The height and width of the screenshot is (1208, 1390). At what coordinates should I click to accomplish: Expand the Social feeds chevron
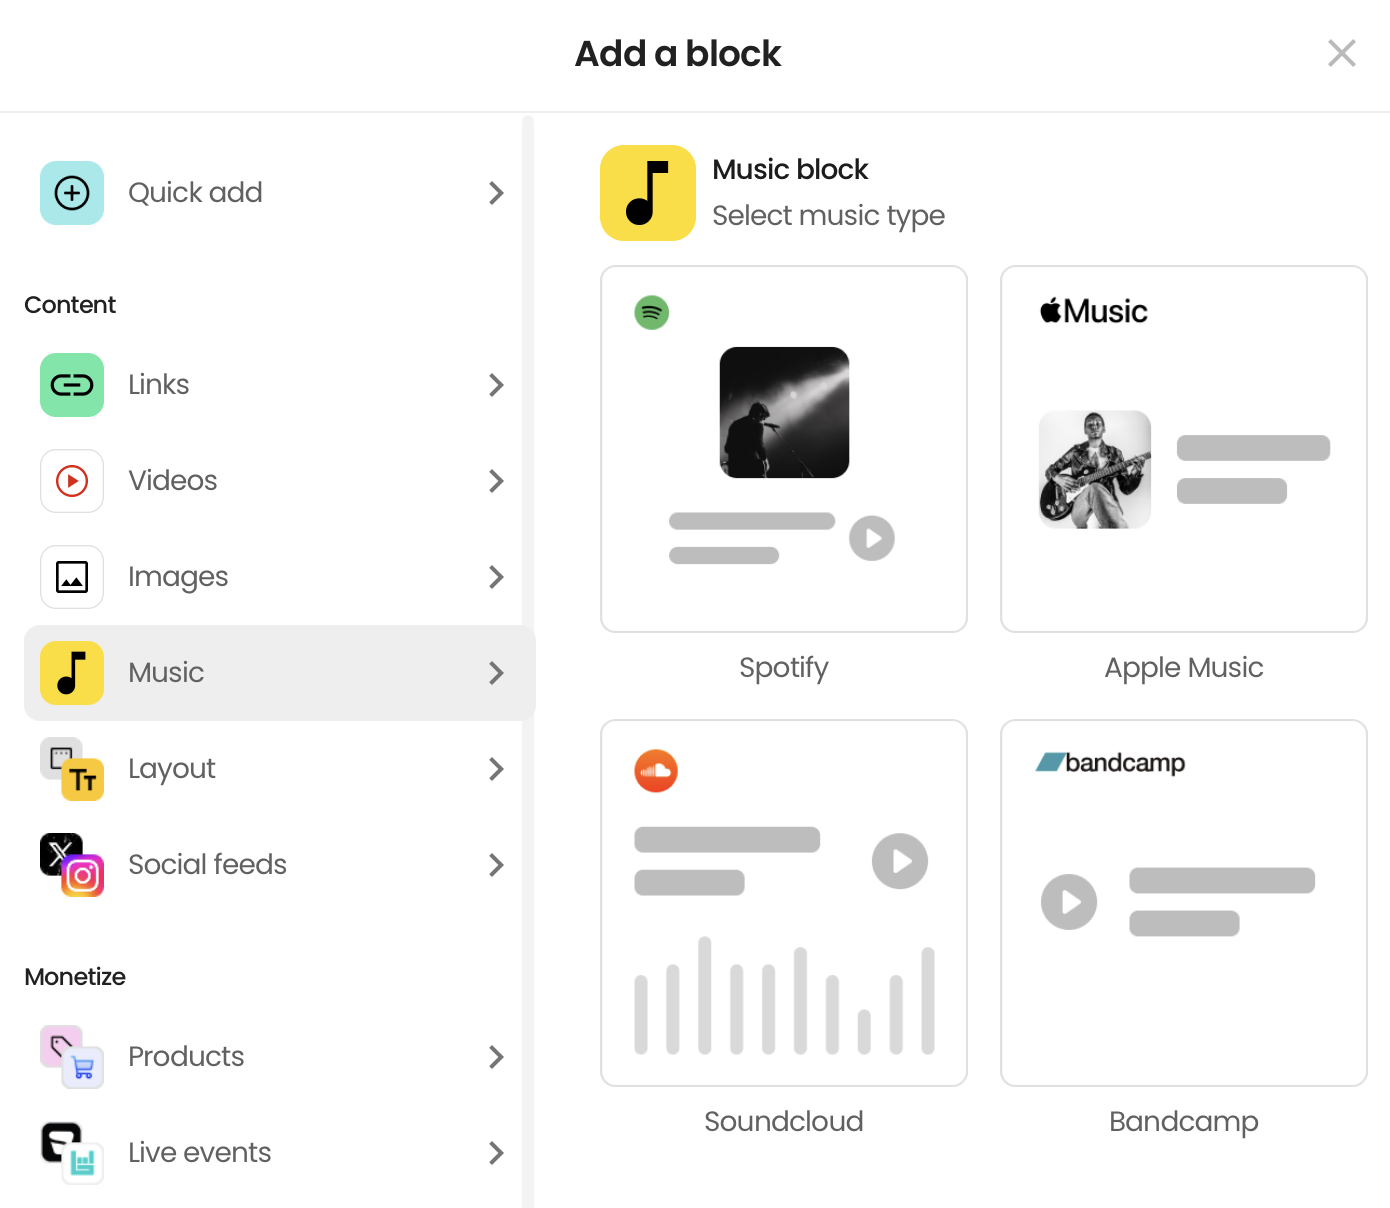pyautogui.click(x=496, y=865)
